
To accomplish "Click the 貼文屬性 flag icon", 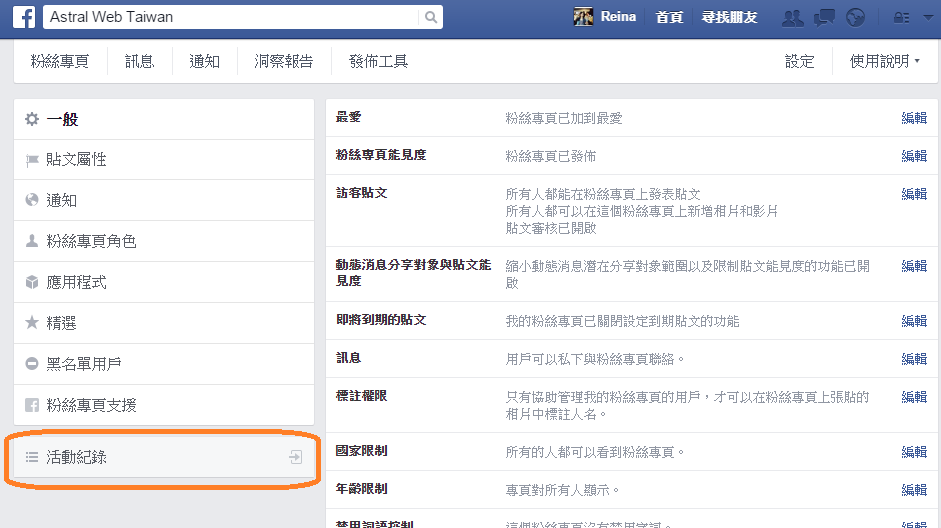I will [32, 160].
